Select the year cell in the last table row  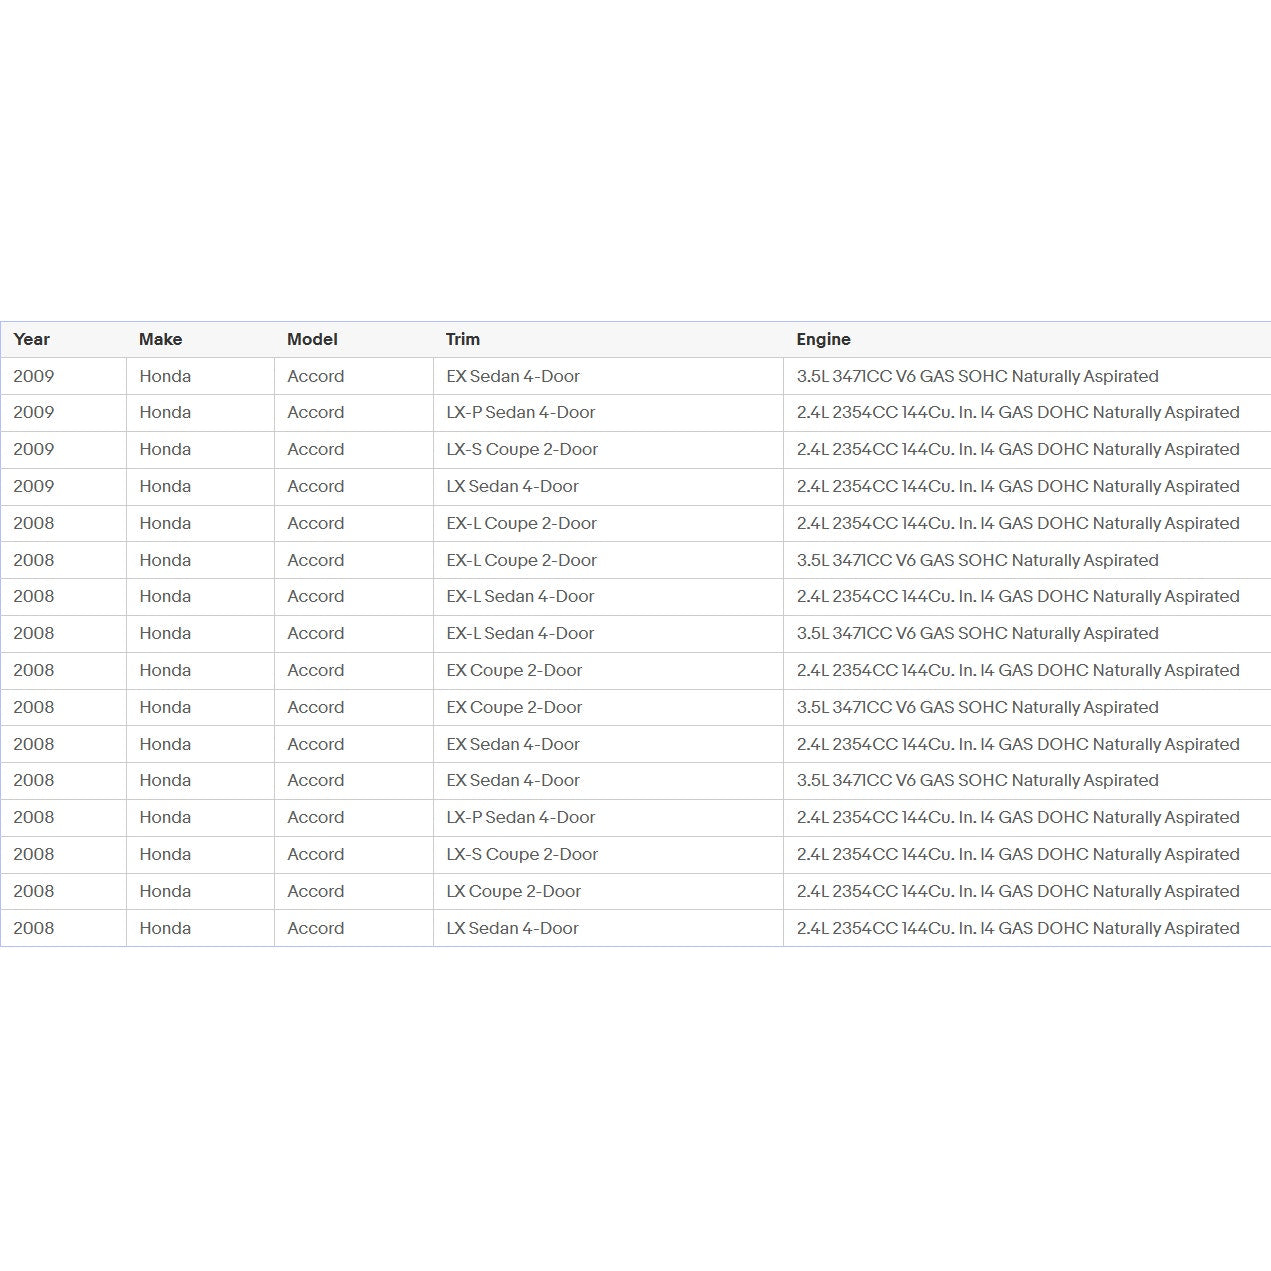coord(34,928)
